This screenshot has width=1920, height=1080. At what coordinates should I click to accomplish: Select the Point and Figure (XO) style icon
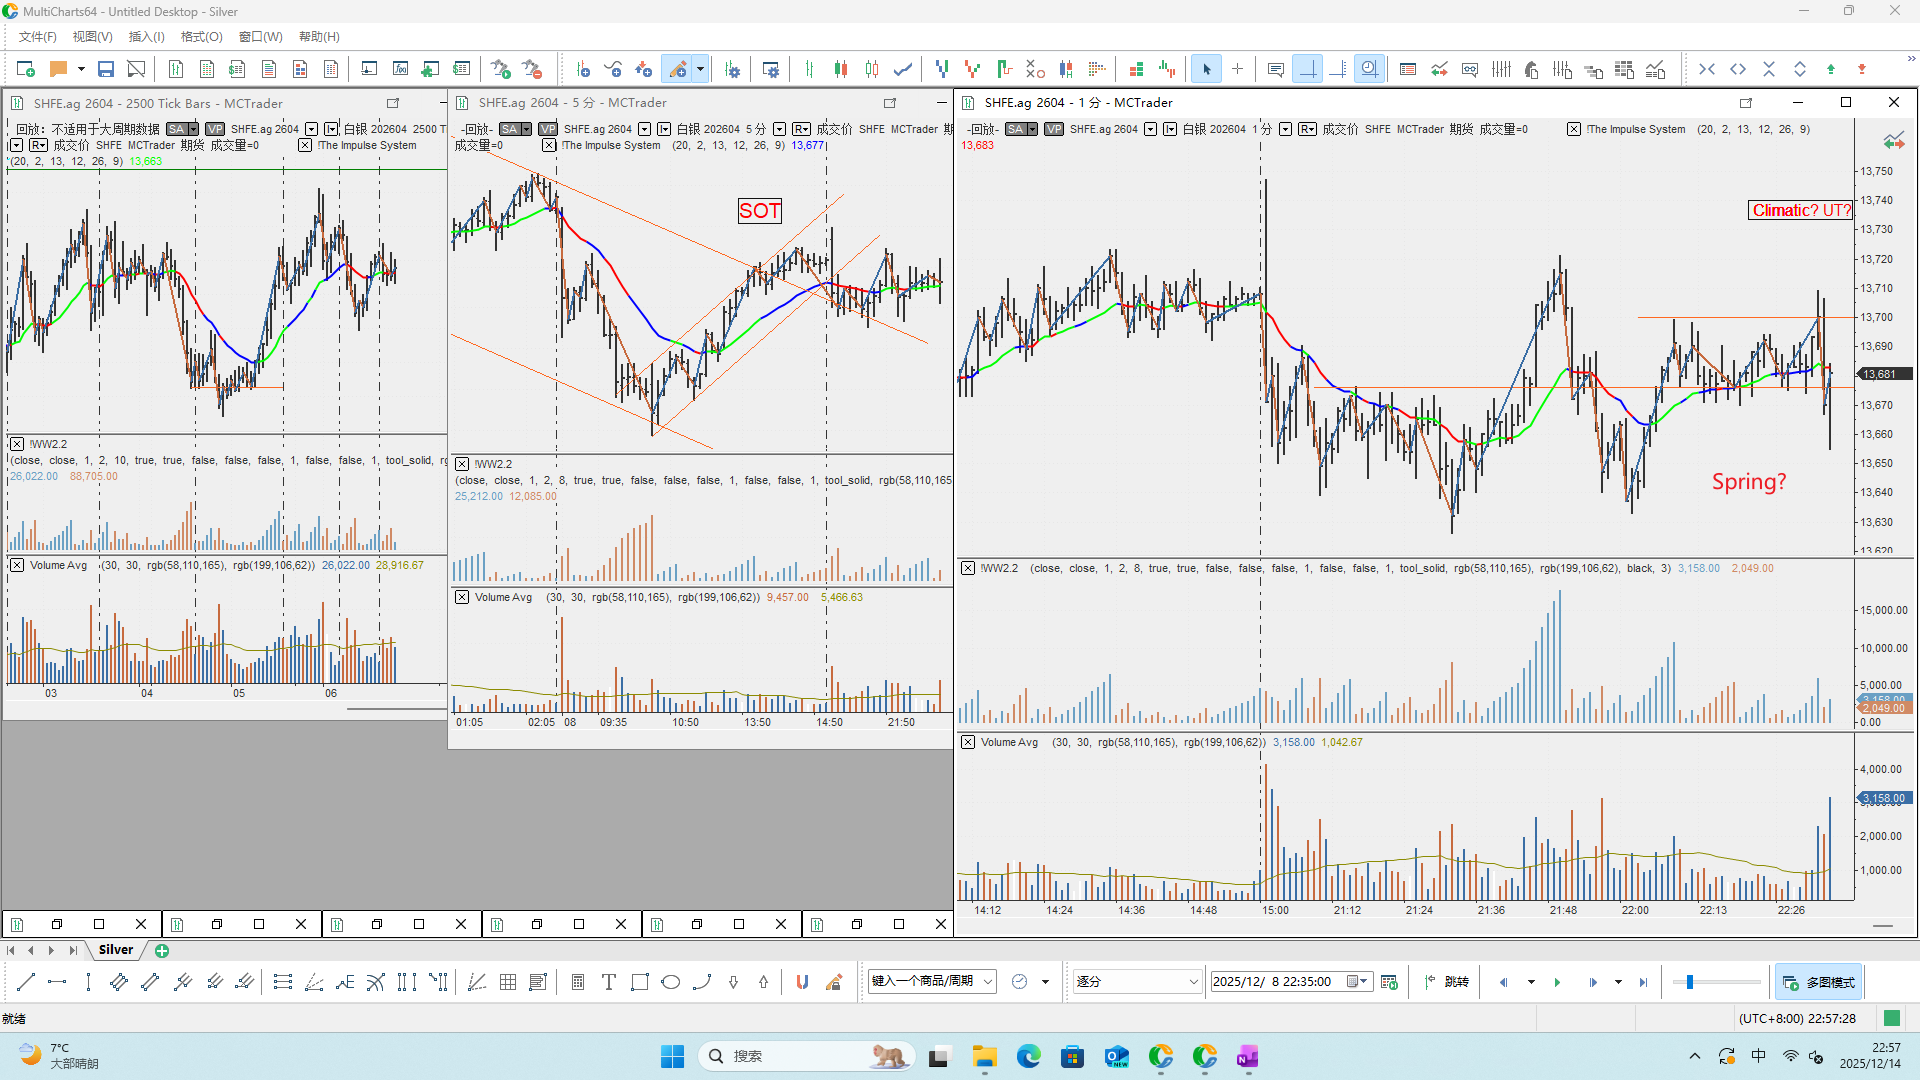(x=1035, y=69)
